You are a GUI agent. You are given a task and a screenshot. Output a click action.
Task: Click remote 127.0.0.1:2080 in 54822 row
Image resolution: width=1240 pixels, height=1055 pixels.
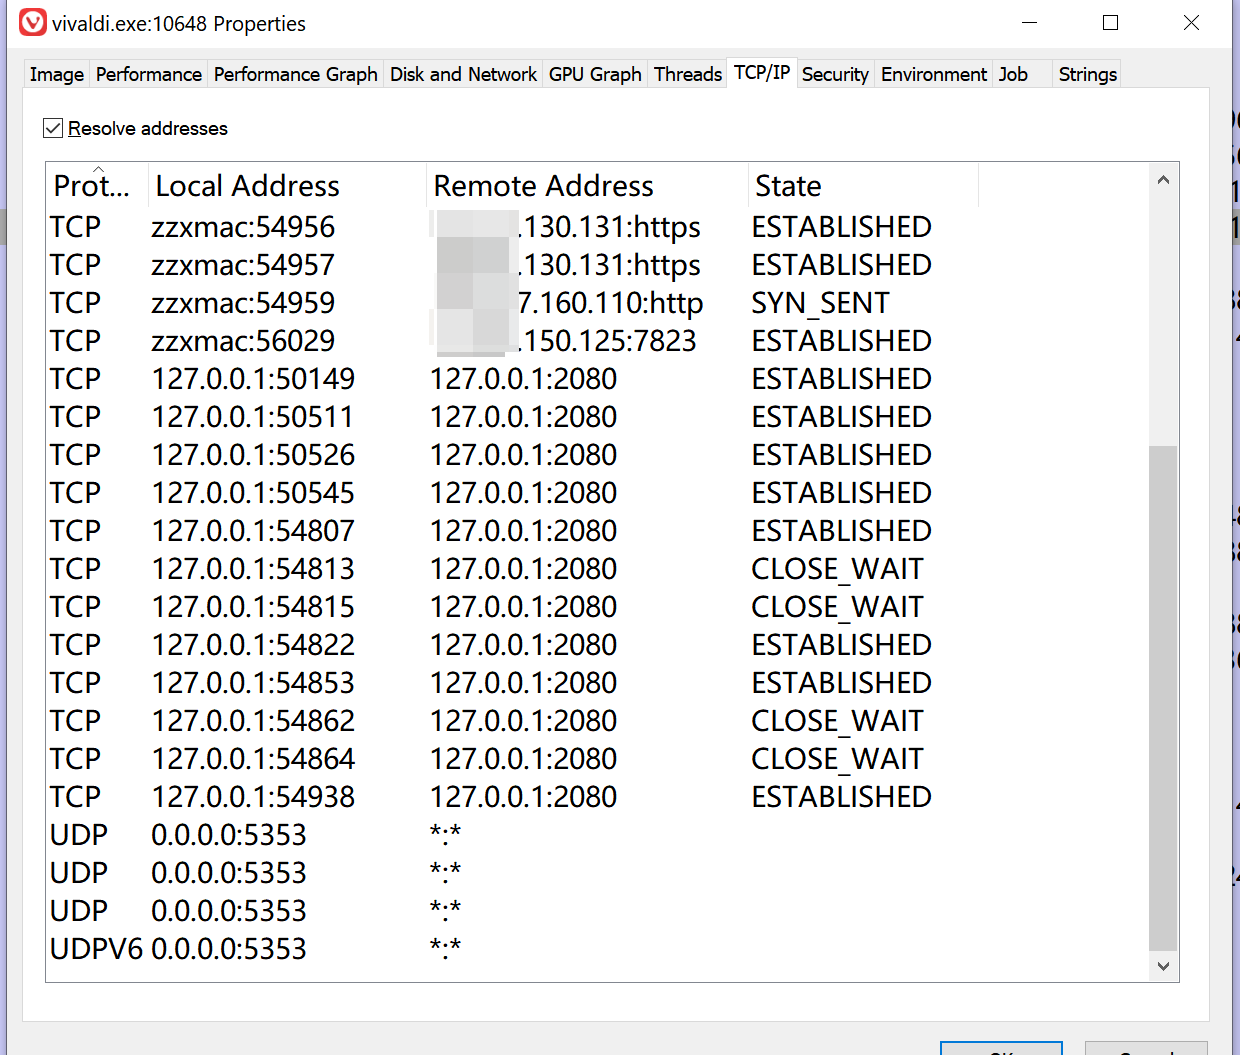click(x=523, y=645)
